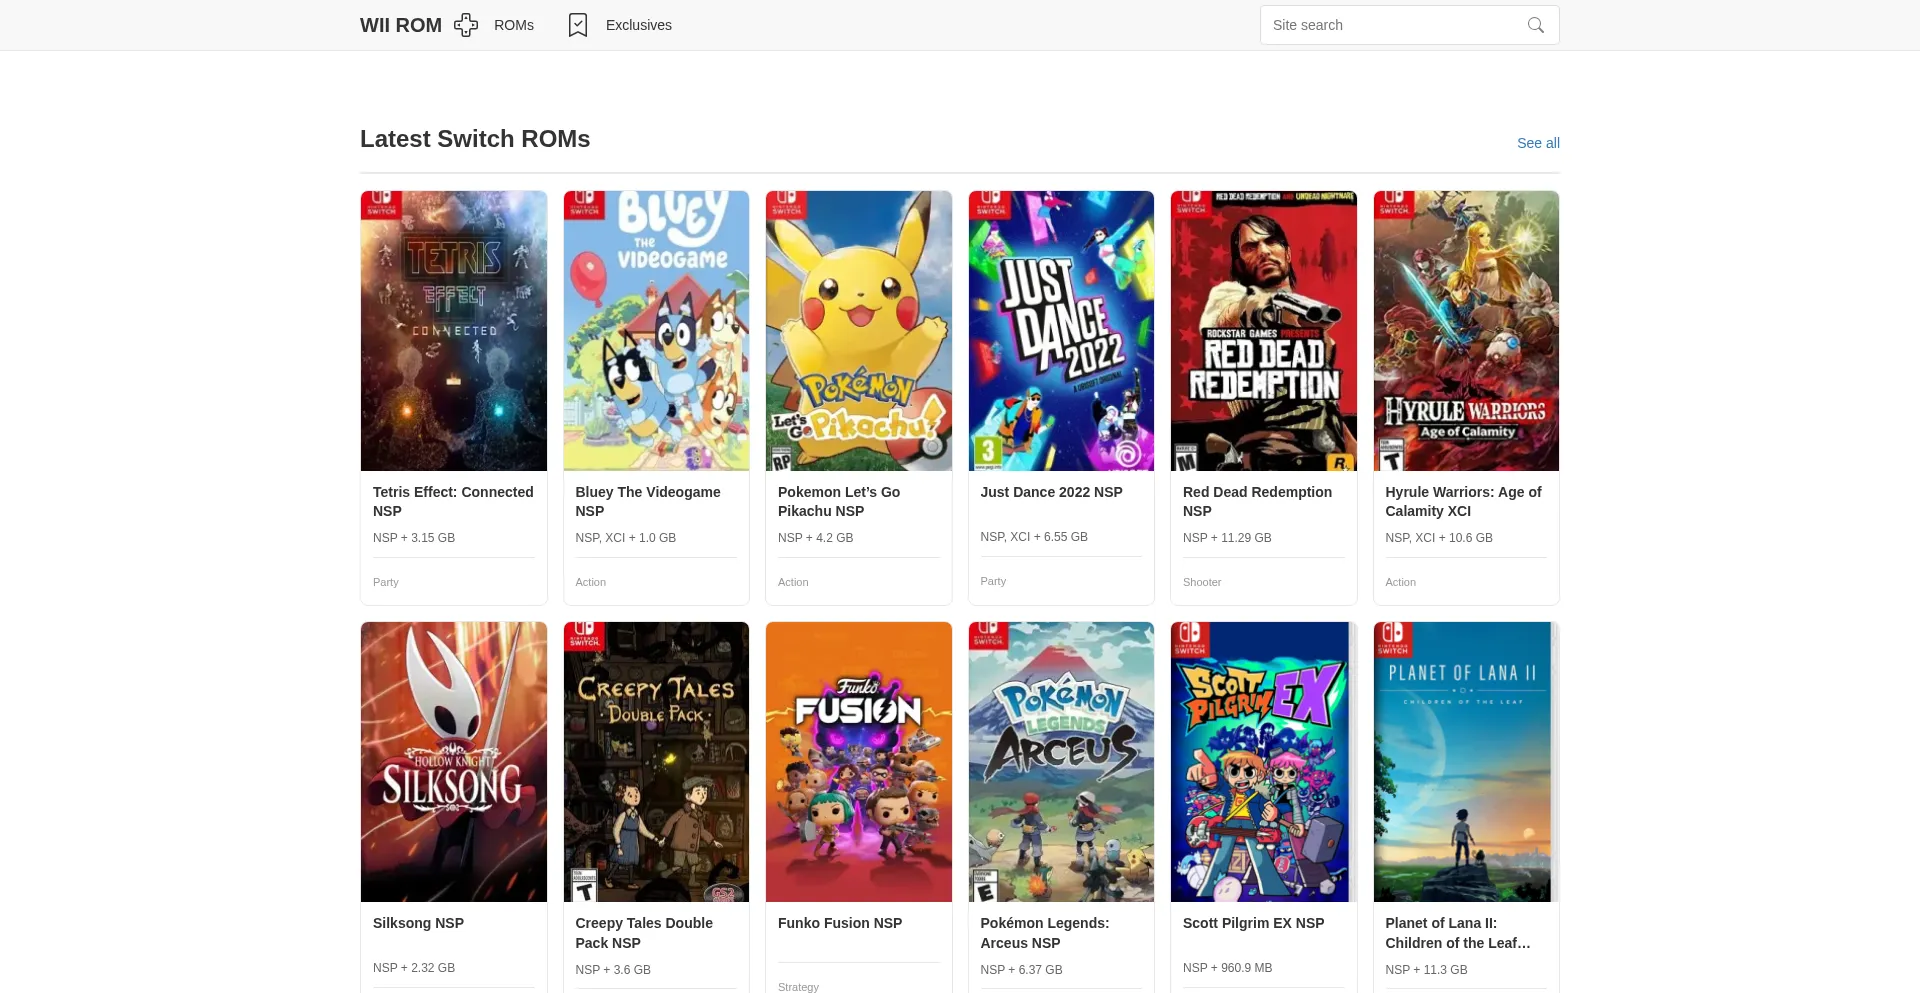Viewport: 1920px width, 993px height.
Task: Click the 'NSP, XCI + 6.55 GB' text
Action: click(1034, 537)
